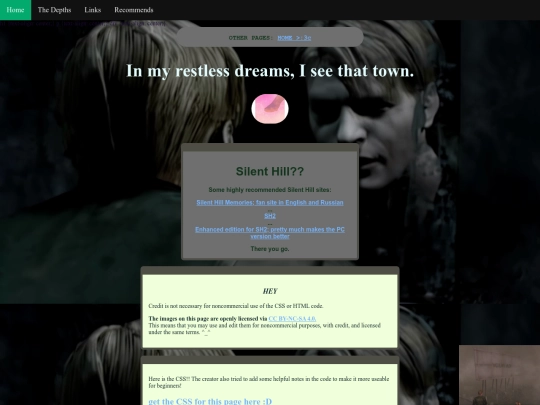Click the 'In my restless dreams' headline
Image resolution: width=540 pixels, height=405 pixels.
[x=270, y=71]
